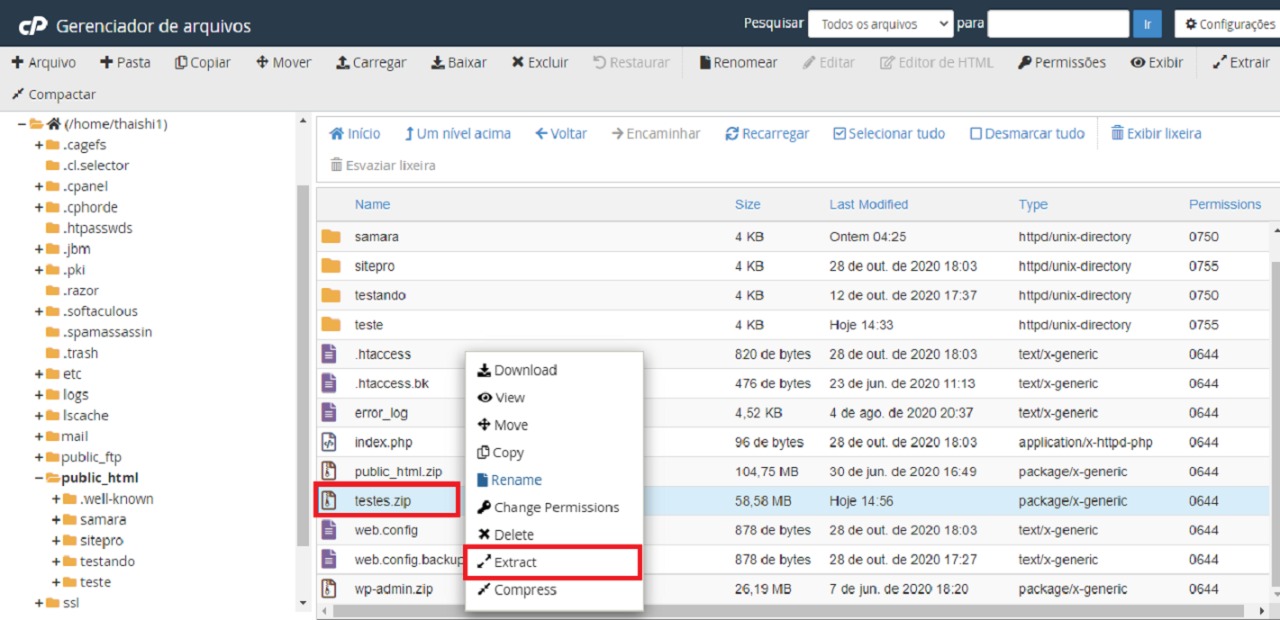The height and width of the screenshot is (620, 1280).
Task: Click the Mover toolbar button
Action: 283,62
